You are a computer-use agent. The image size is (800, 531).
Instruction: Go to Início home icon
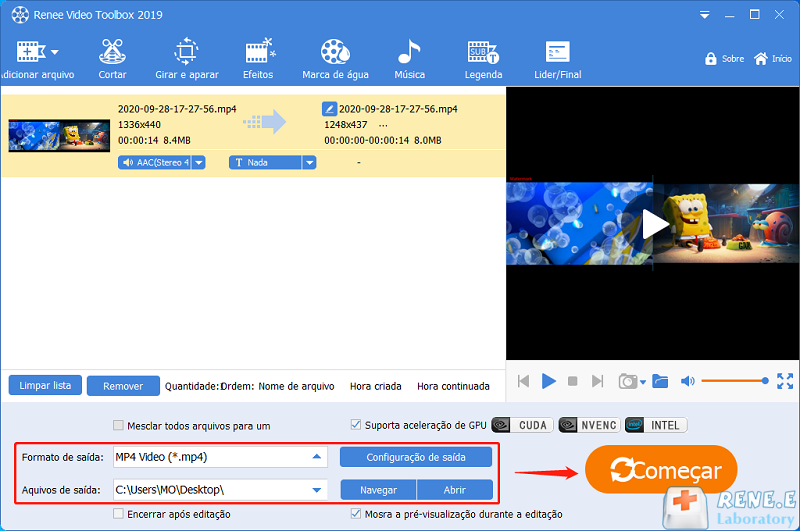coord(760,59)
